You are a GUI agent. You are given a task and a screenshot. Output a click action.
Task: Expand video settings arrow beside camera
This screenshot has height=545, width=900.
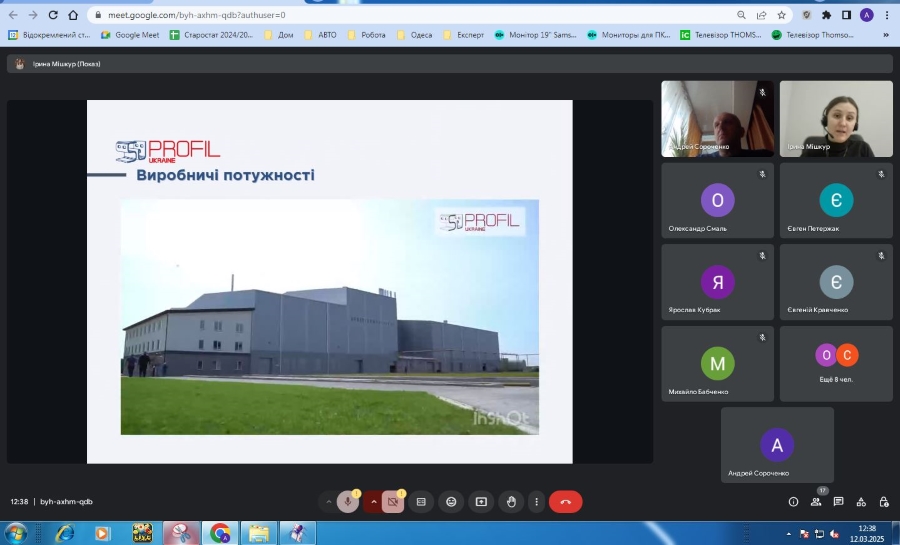coord(374,502)
